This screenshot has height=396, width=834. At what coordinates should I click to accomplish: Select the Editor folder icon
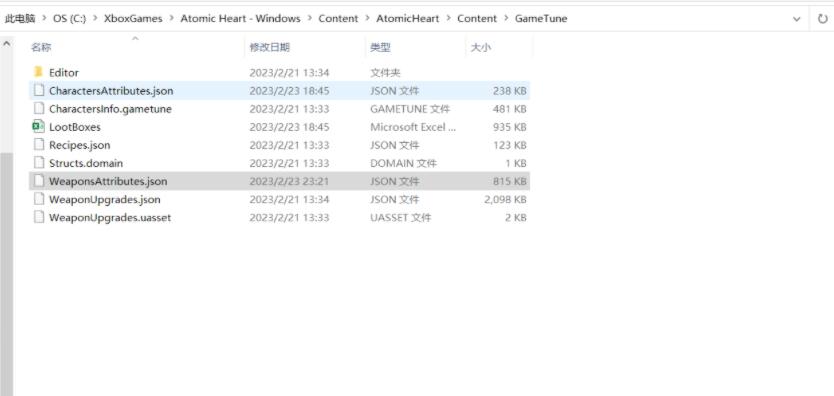pos(38,72)
